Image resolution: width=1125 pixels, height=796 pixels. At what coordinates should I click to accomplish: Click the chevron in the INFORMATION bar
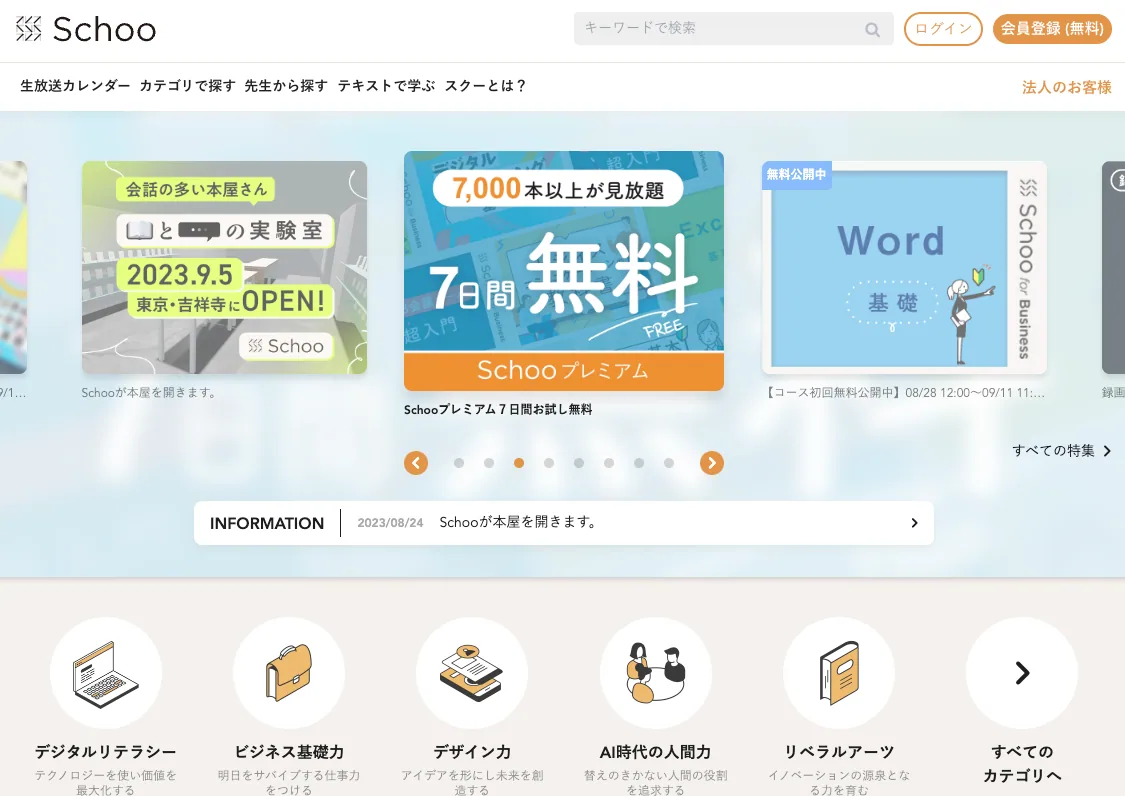[914, 523]
